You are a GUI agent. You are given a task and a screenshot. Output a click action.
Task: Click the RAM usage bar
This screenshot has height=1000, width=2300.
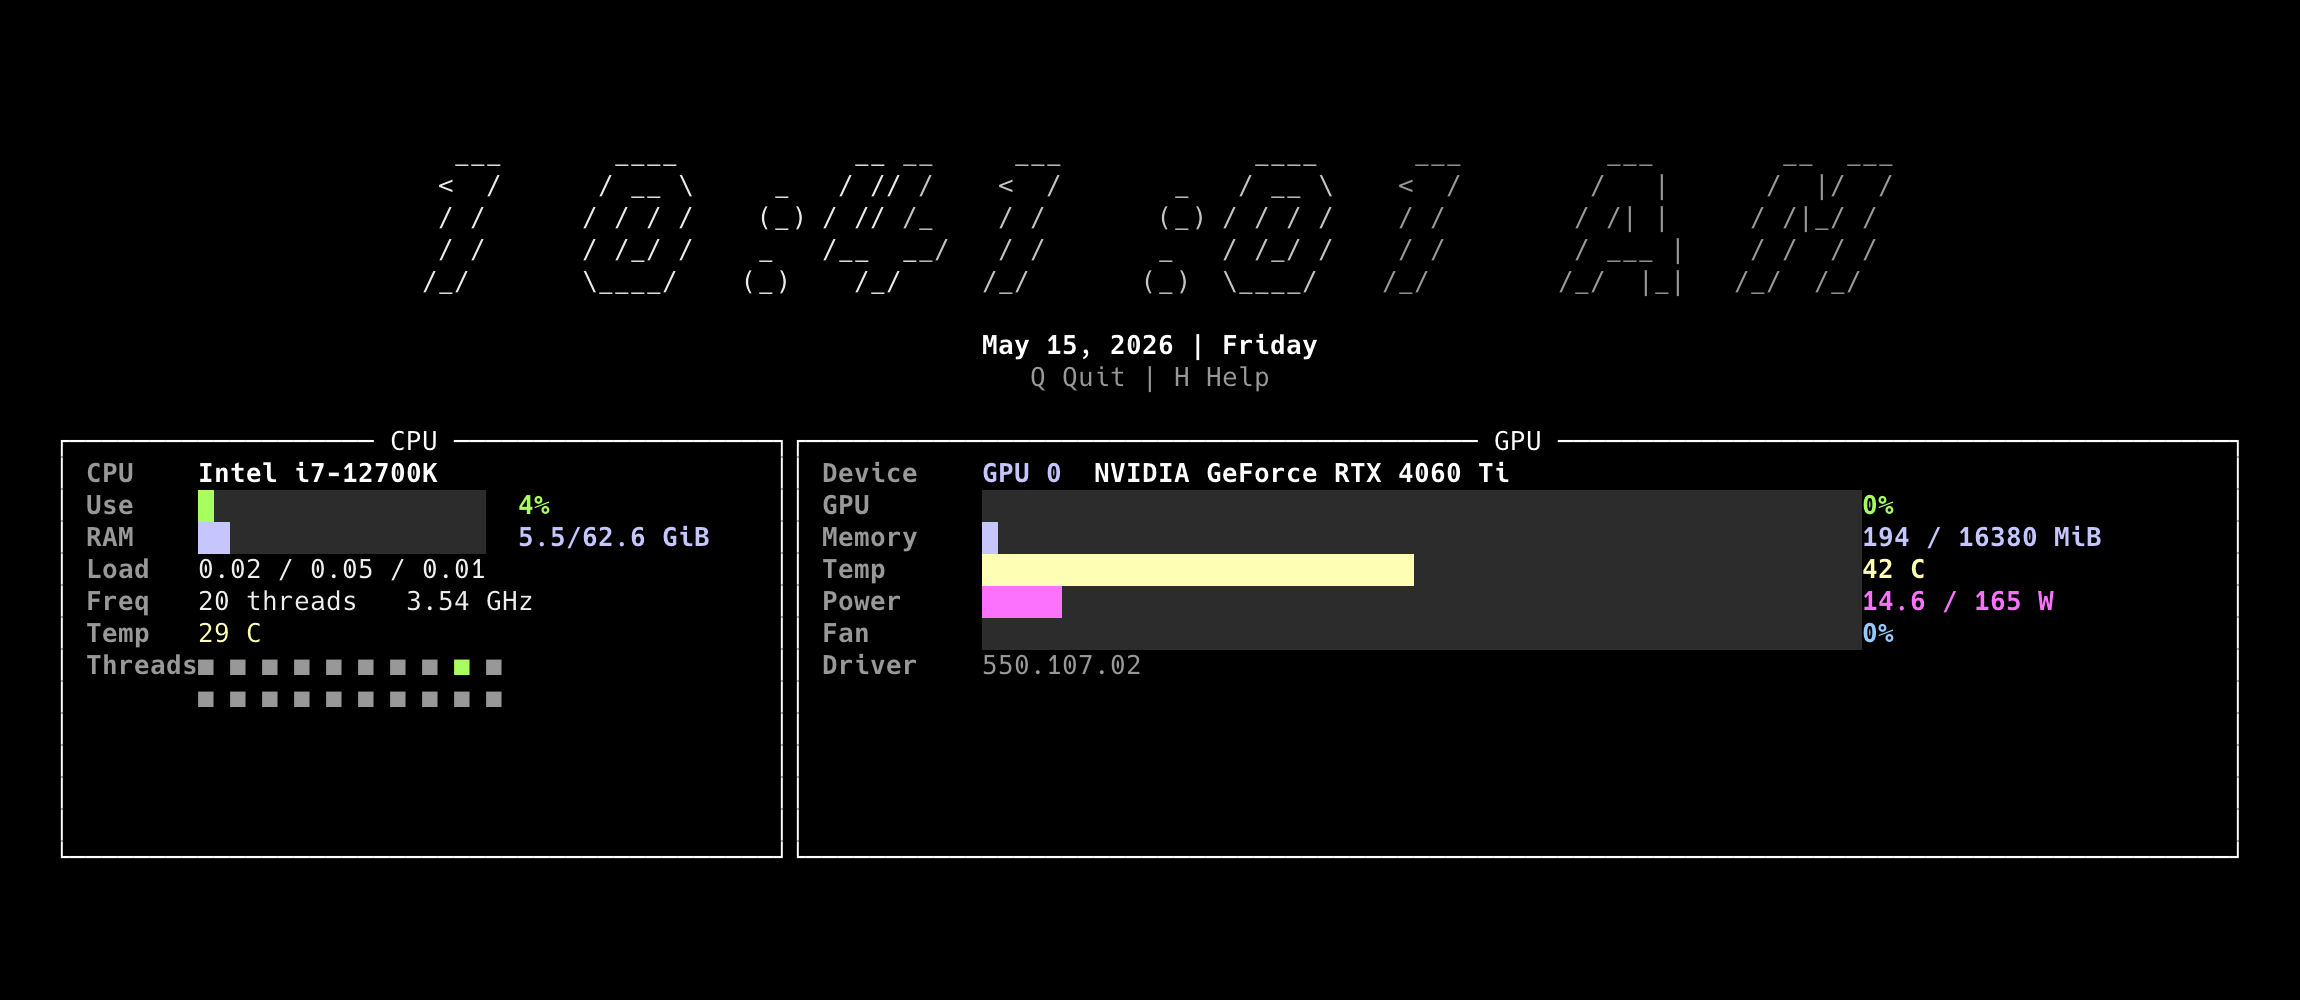pyautogui.click(x=342, y=538)
